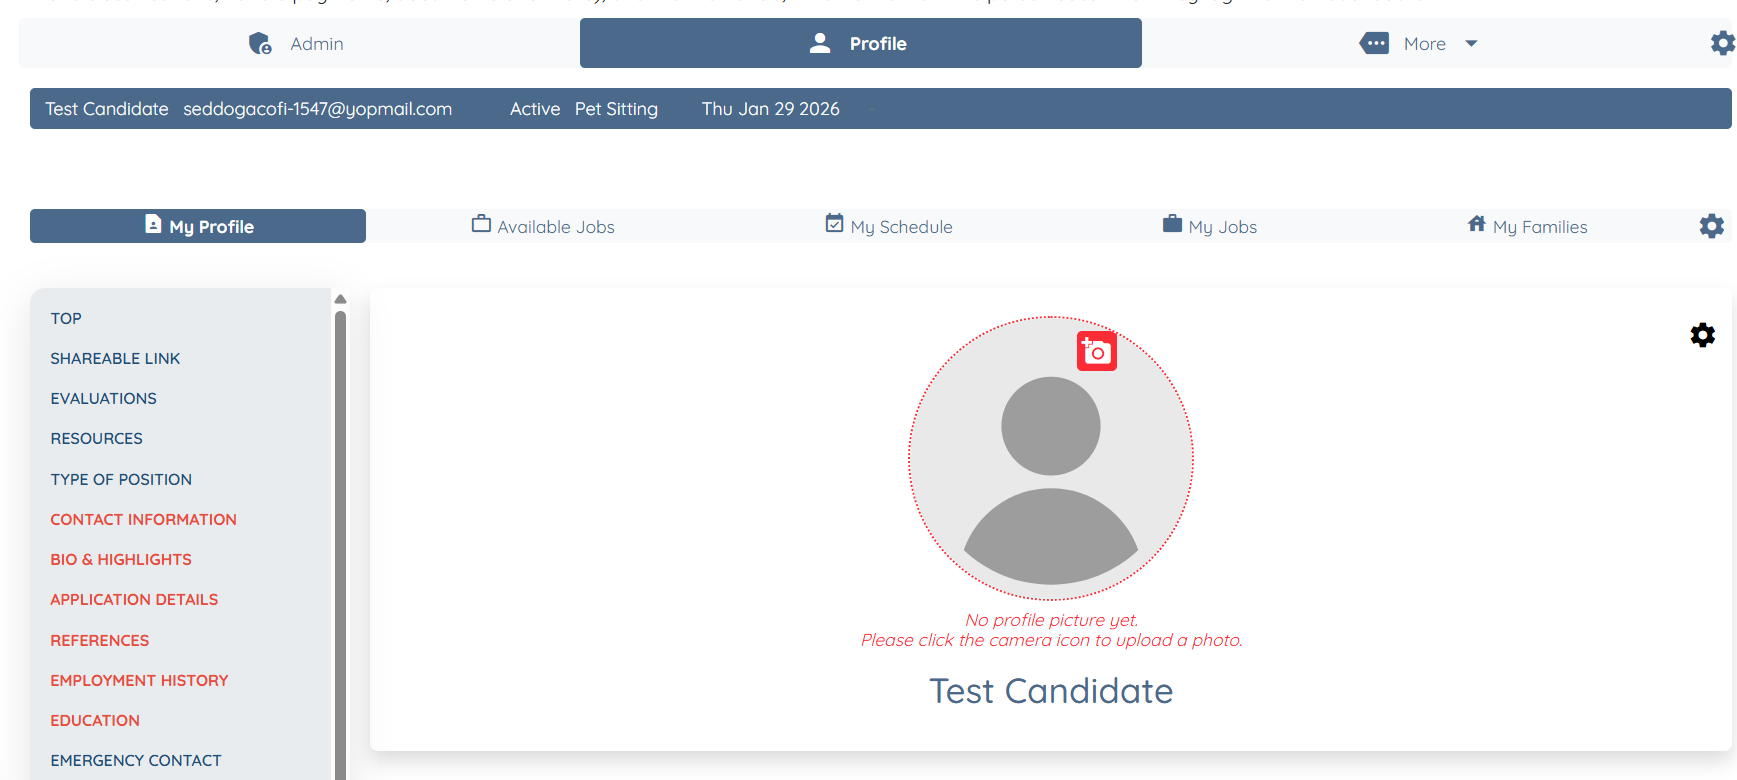
Task: Click the house icon for My Families
Action: [1476, 224]
